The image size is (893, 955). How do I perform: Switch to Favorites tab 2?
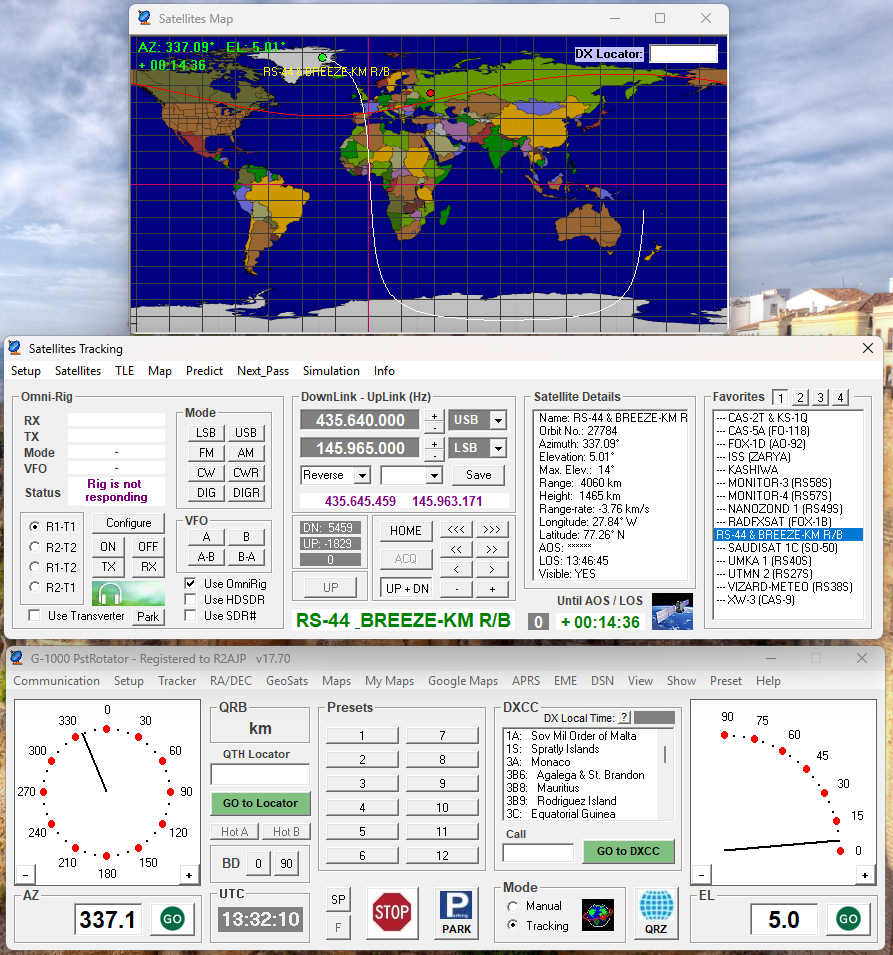coord(800,398)
